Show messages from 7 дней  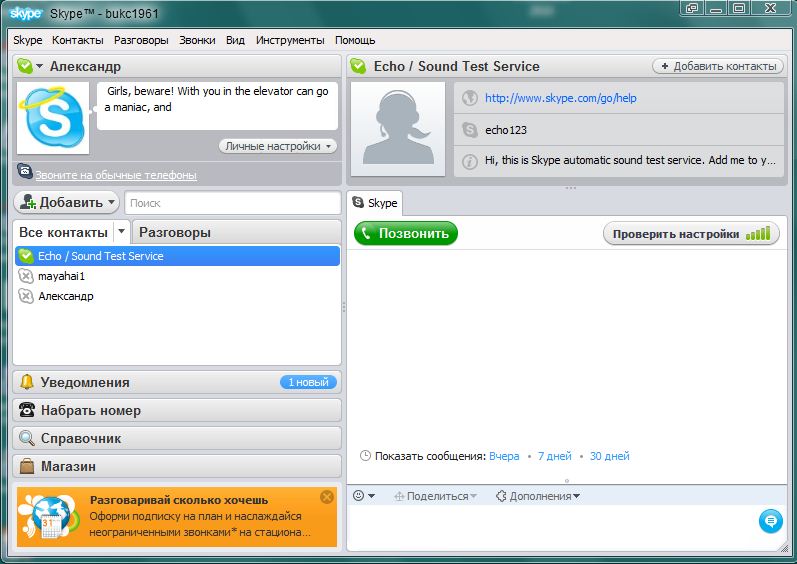pyautogui.click(x=555, y=456)
